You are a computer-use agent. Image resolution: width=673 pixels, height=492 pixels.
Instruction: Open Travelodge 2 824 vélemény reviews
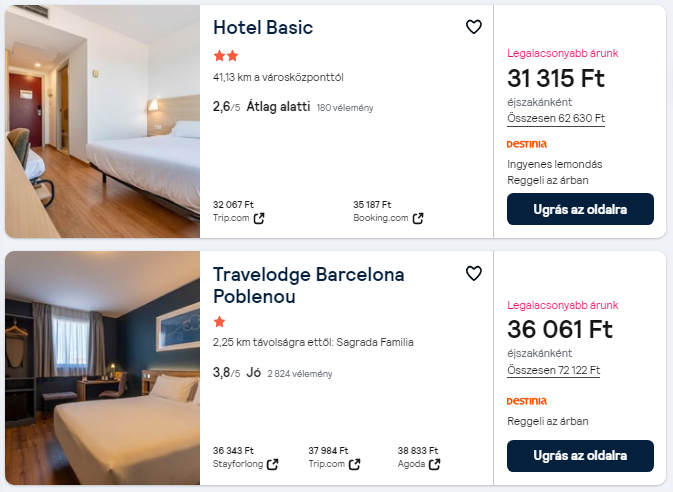click(x=299, y=374)
